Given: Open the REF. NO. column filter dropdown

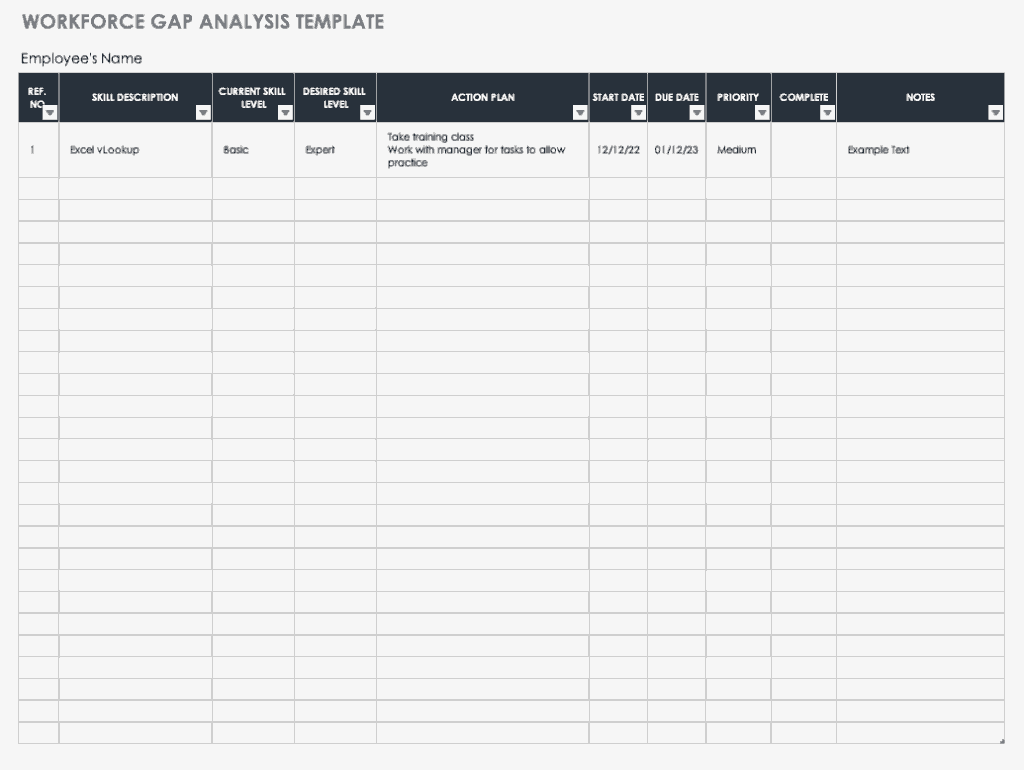Looking at the screenshot, I should (x=50, y=113).
